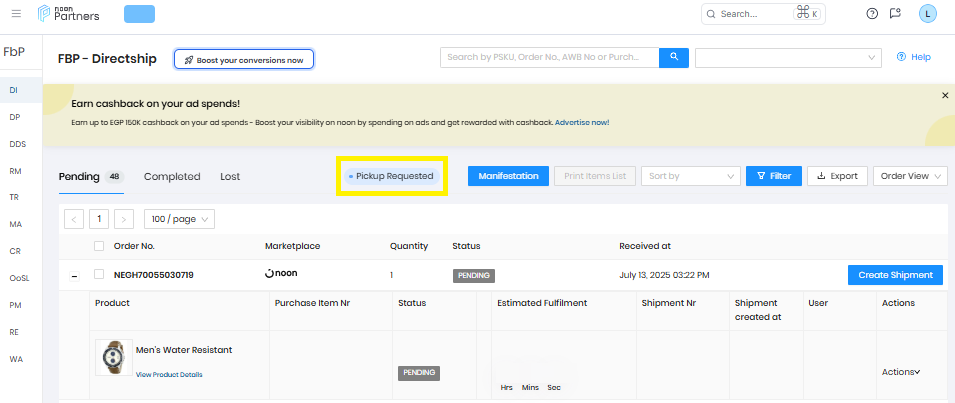Click inside the top Search box
955x403 pixels.
tap(763, 13)
